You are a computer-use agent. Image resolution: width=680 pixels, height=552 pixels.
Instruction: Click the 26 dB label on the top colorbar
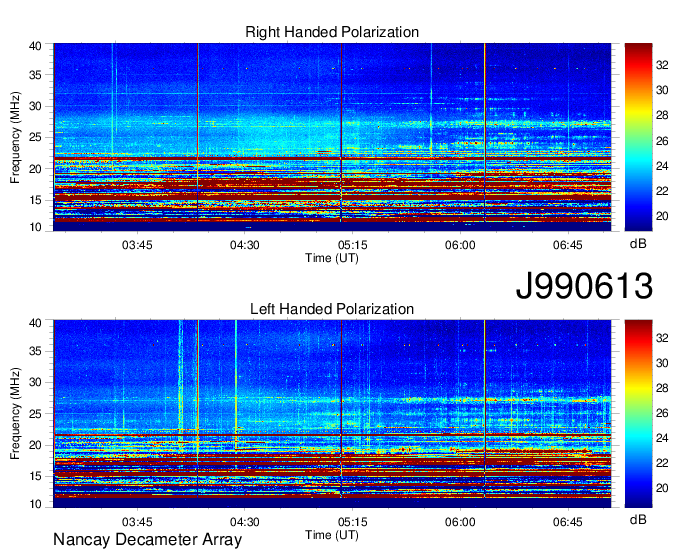pos(662,140)
